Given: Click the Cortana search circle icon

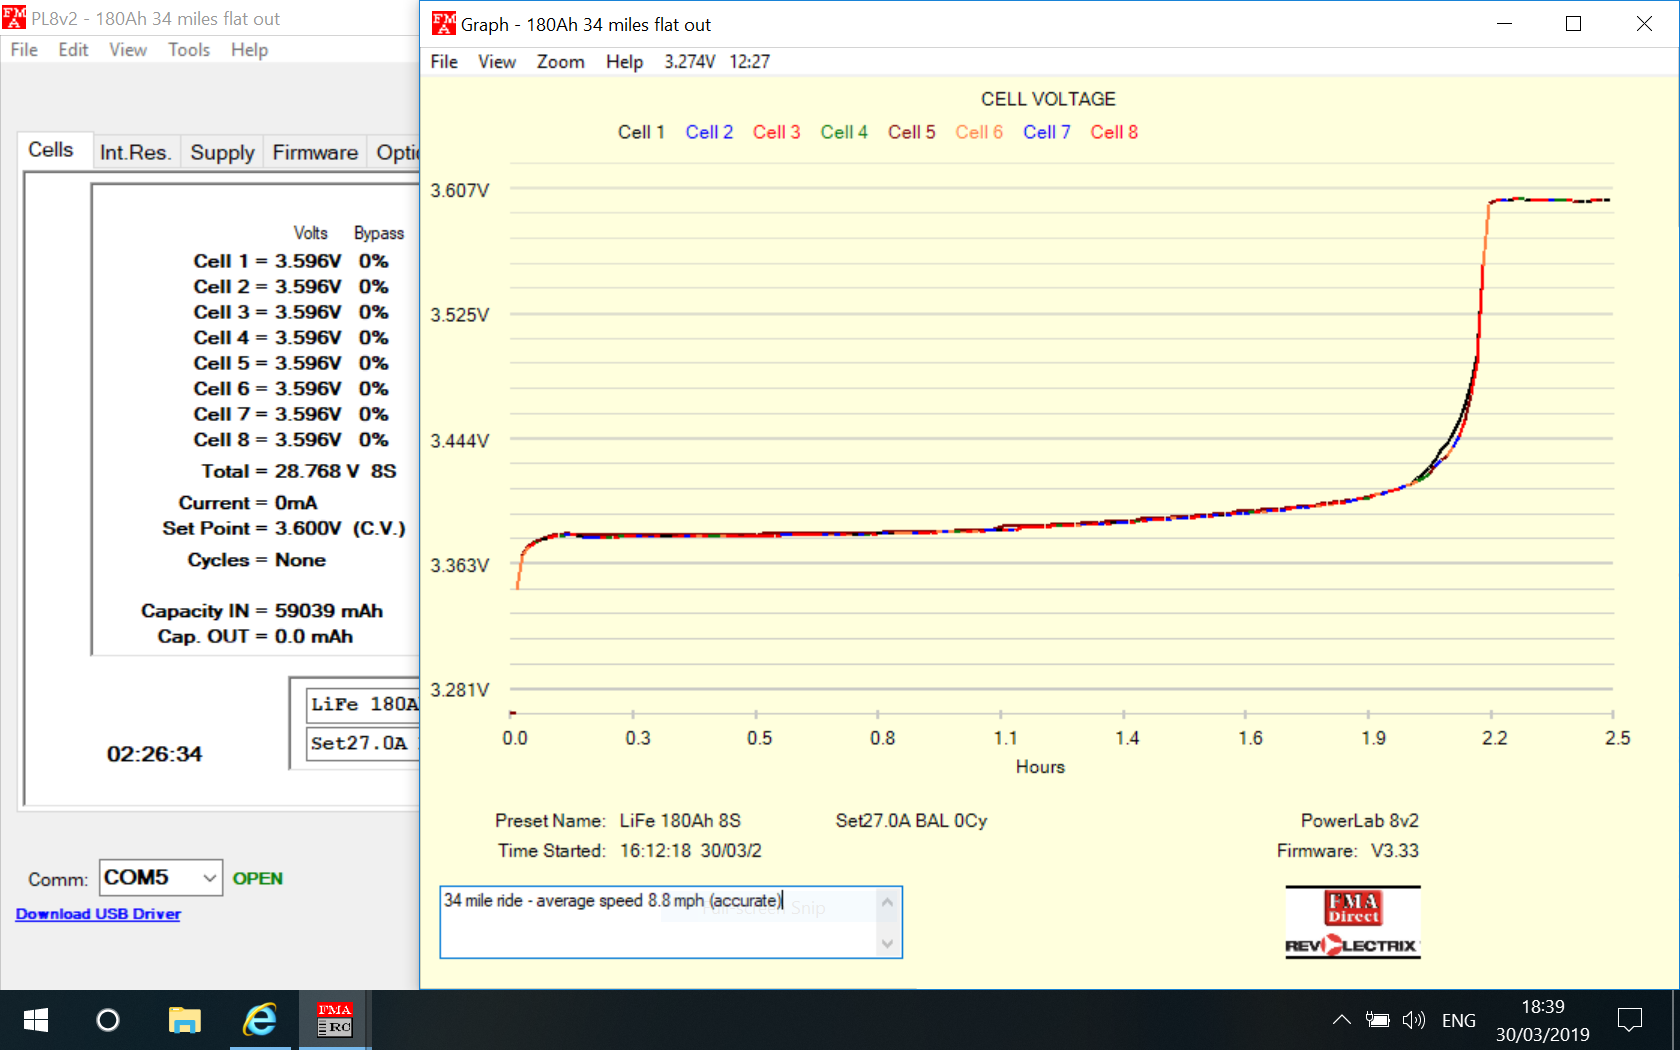Looking at the screenshot, I should [108, 1020].
